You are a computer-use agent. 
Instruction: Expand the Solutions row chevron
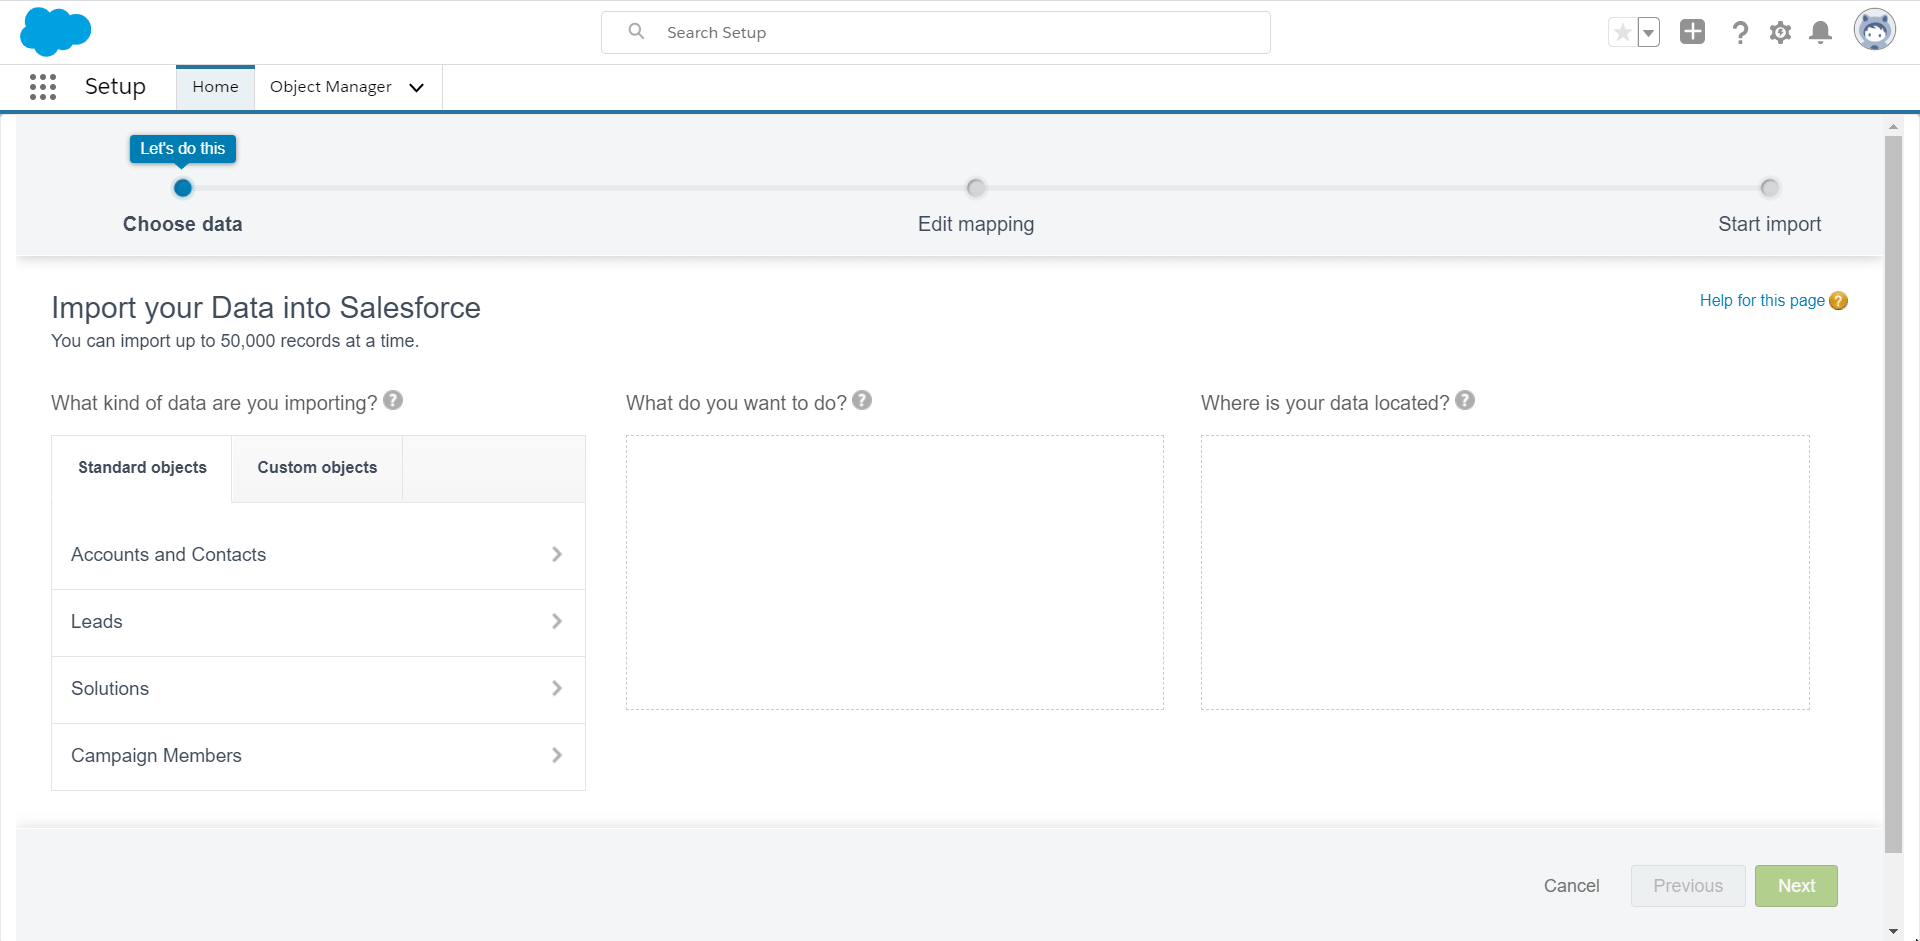tap(557, 688)
